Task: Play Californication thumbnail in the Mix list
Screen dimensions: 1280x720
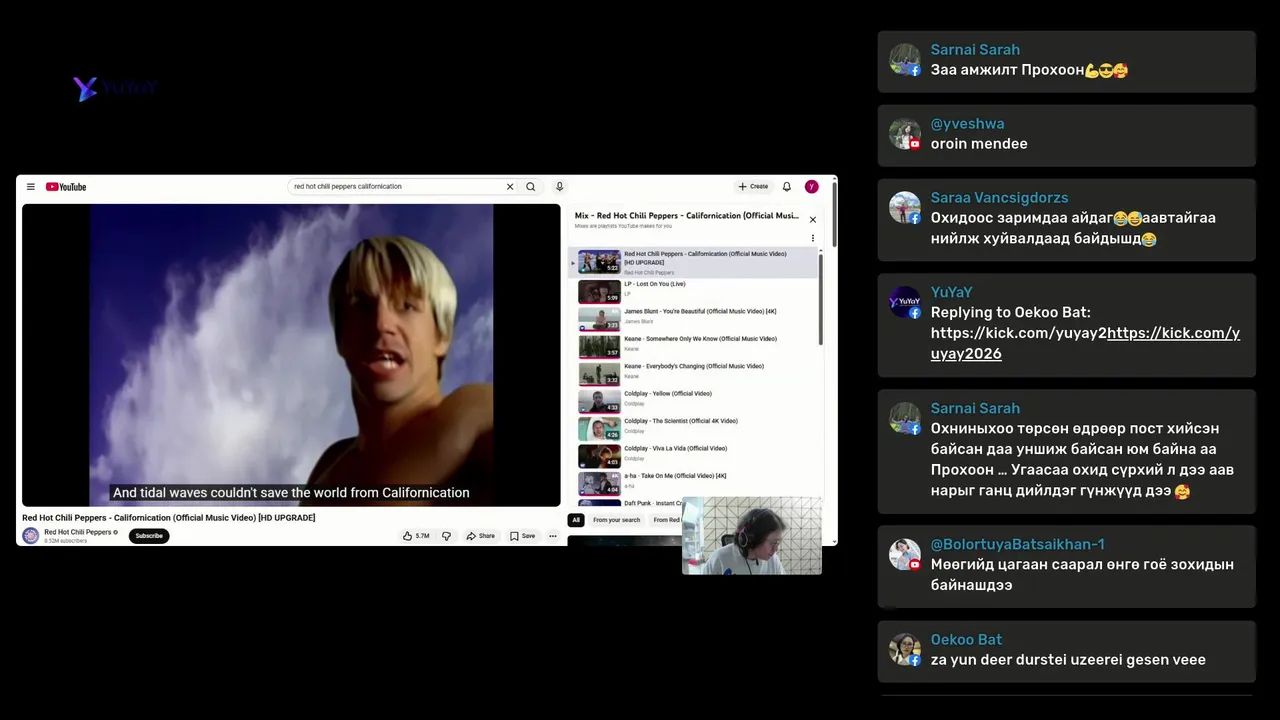Action: tap(599, 262)
